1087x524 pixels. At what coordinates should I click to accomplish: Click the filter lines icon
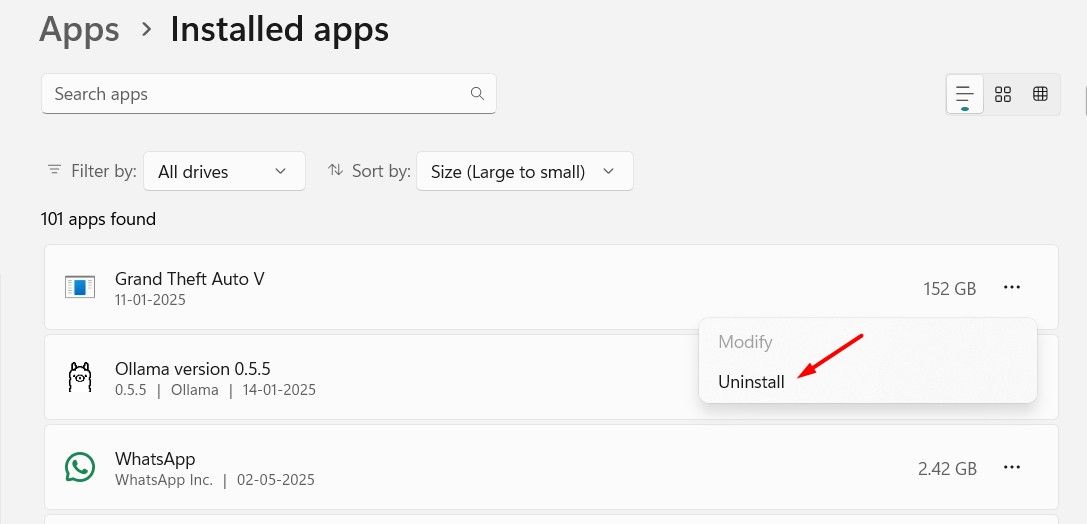(54, 171)
